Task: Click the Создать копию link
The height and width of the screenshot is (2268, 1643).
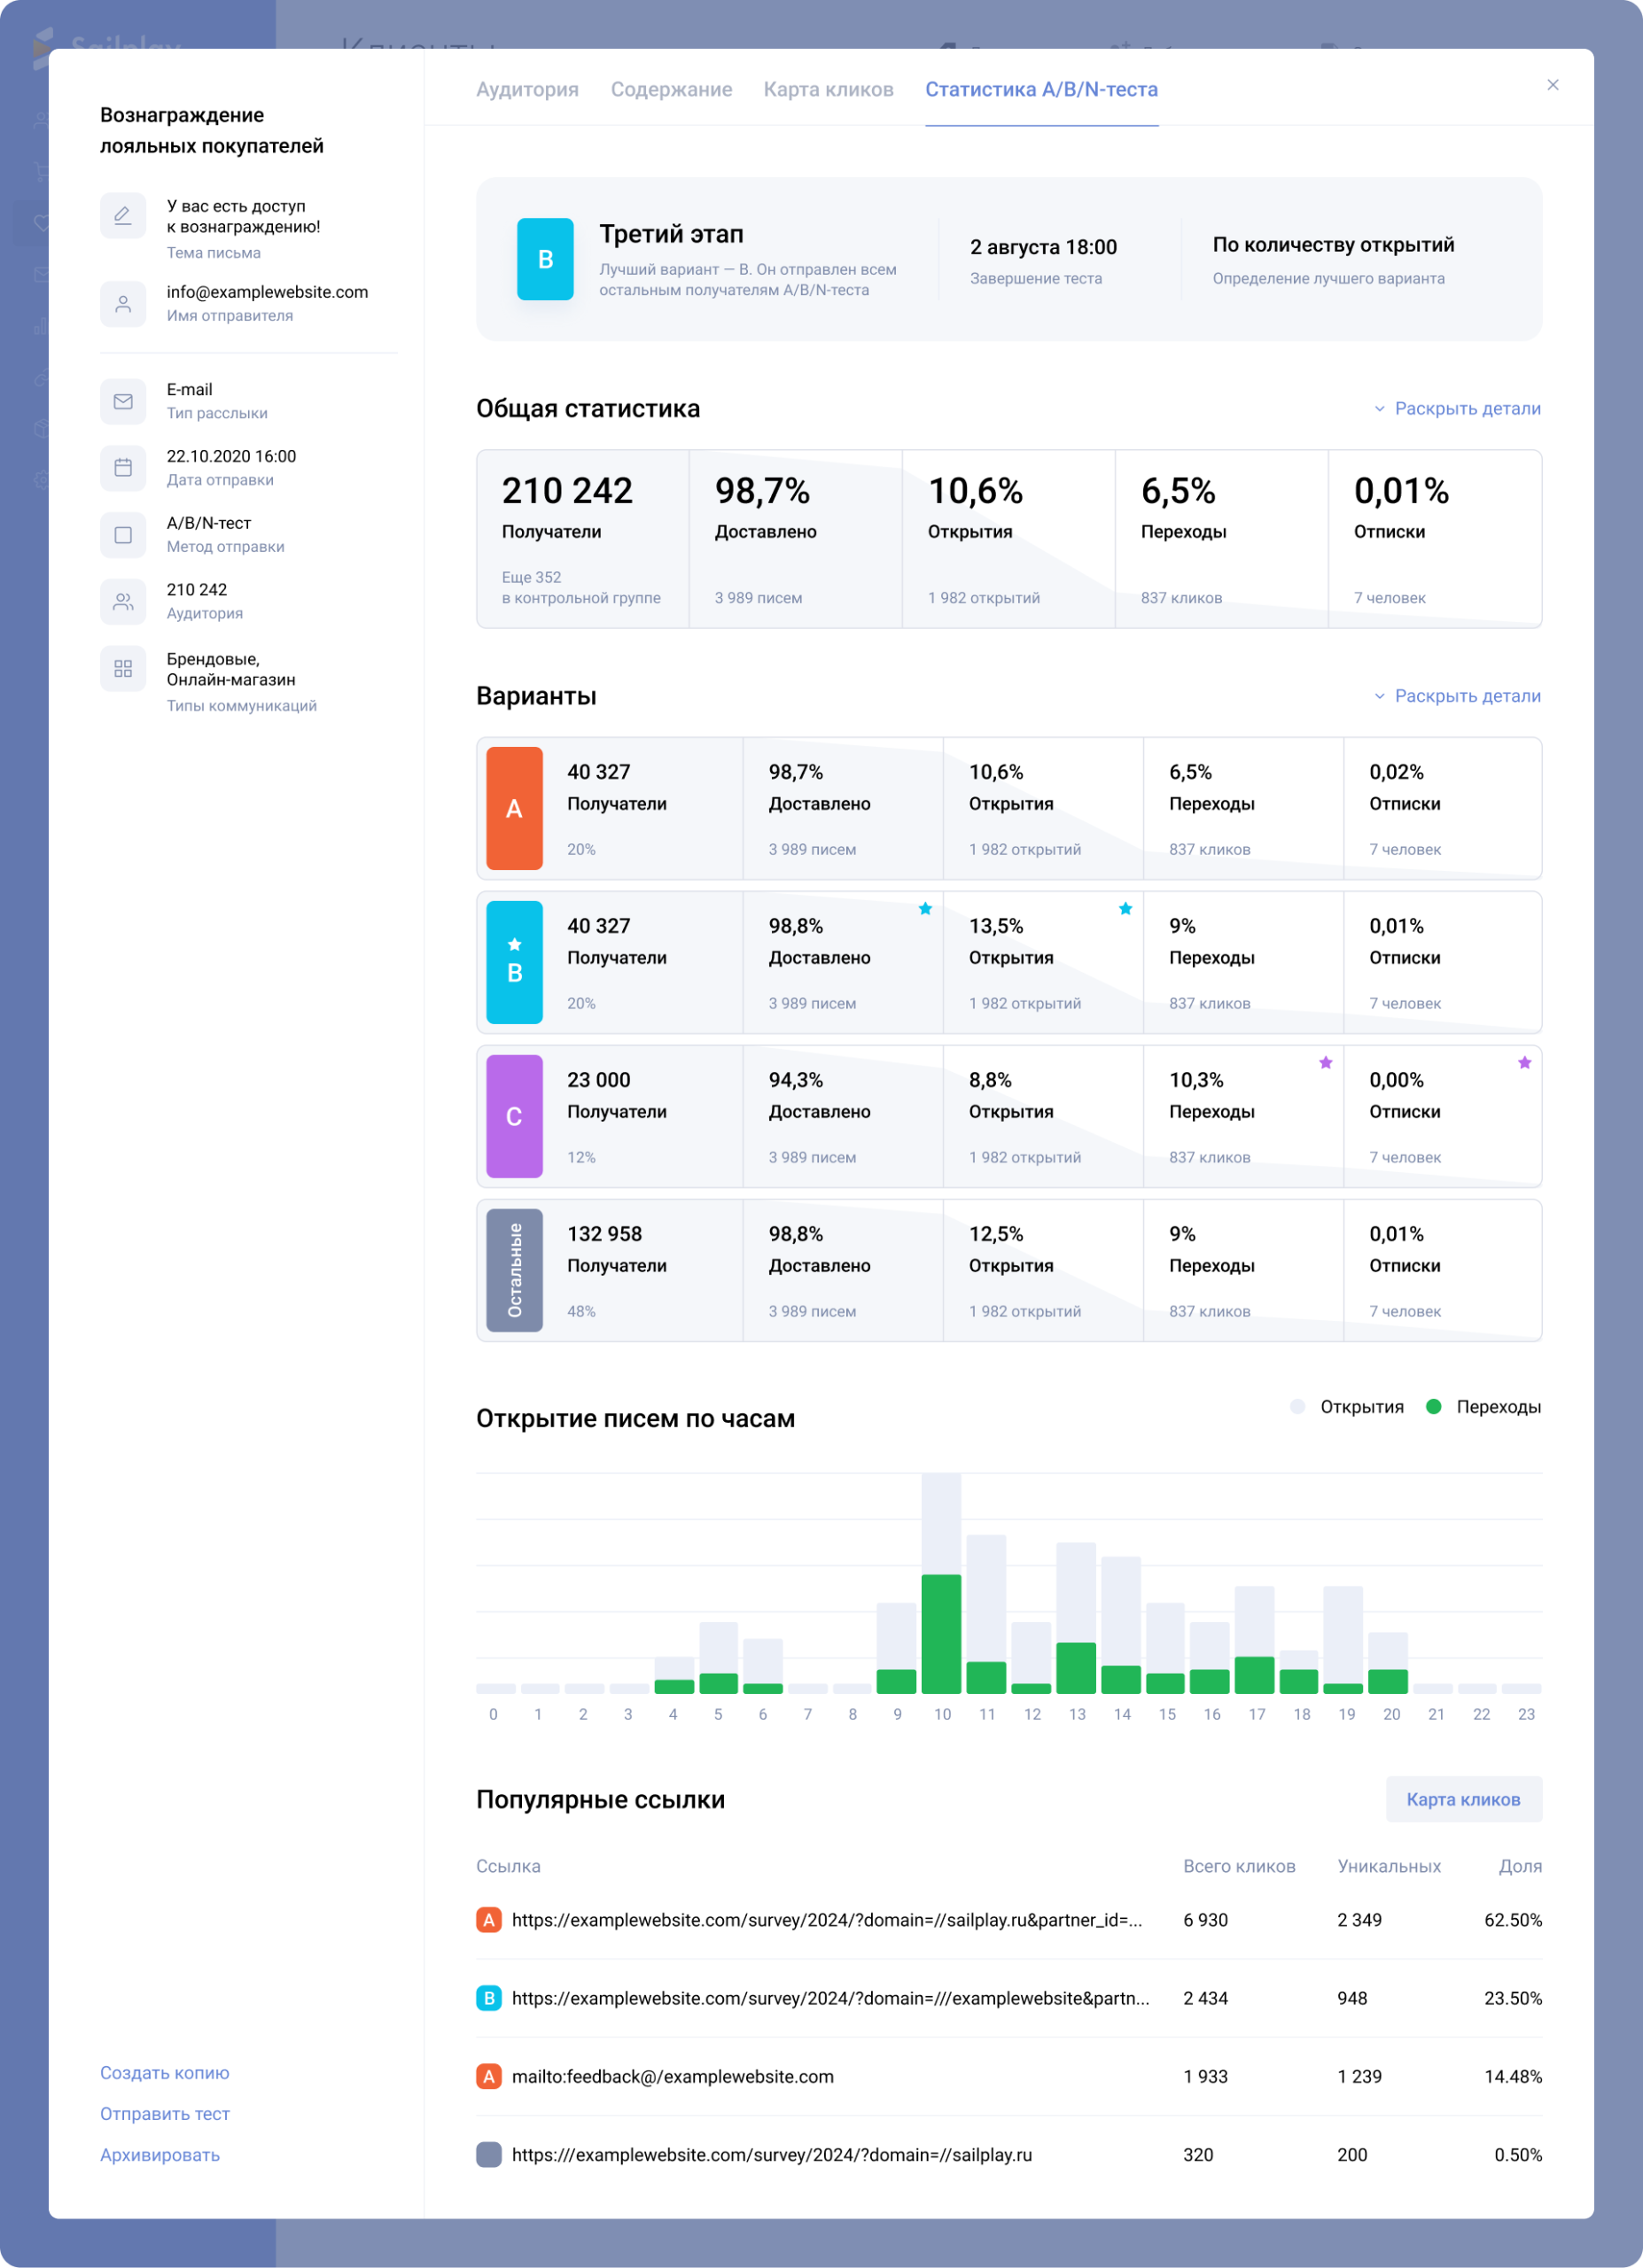Action: [x=164, y=2073]
